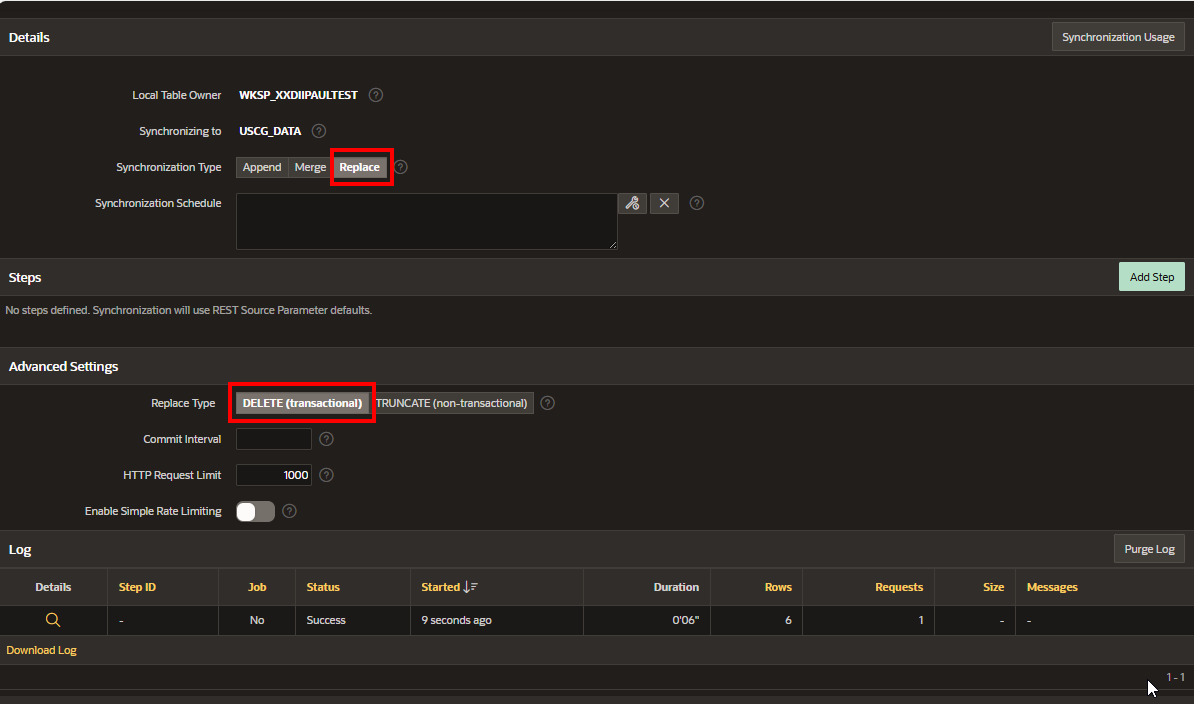Toggle sort direction icon on Started column
Screen dimensions: 1194x704
[x=471, y=587]
